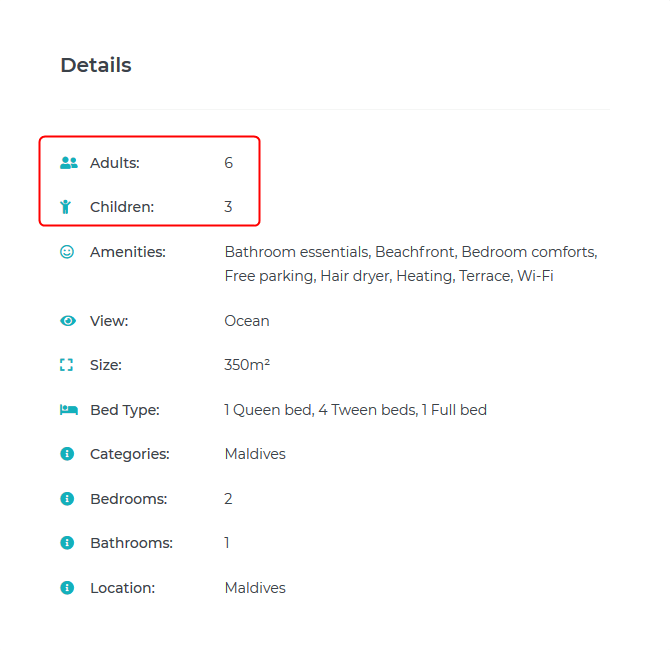Click the Children person icon
This screenshot has height=650, width=670.
(67, 207)
